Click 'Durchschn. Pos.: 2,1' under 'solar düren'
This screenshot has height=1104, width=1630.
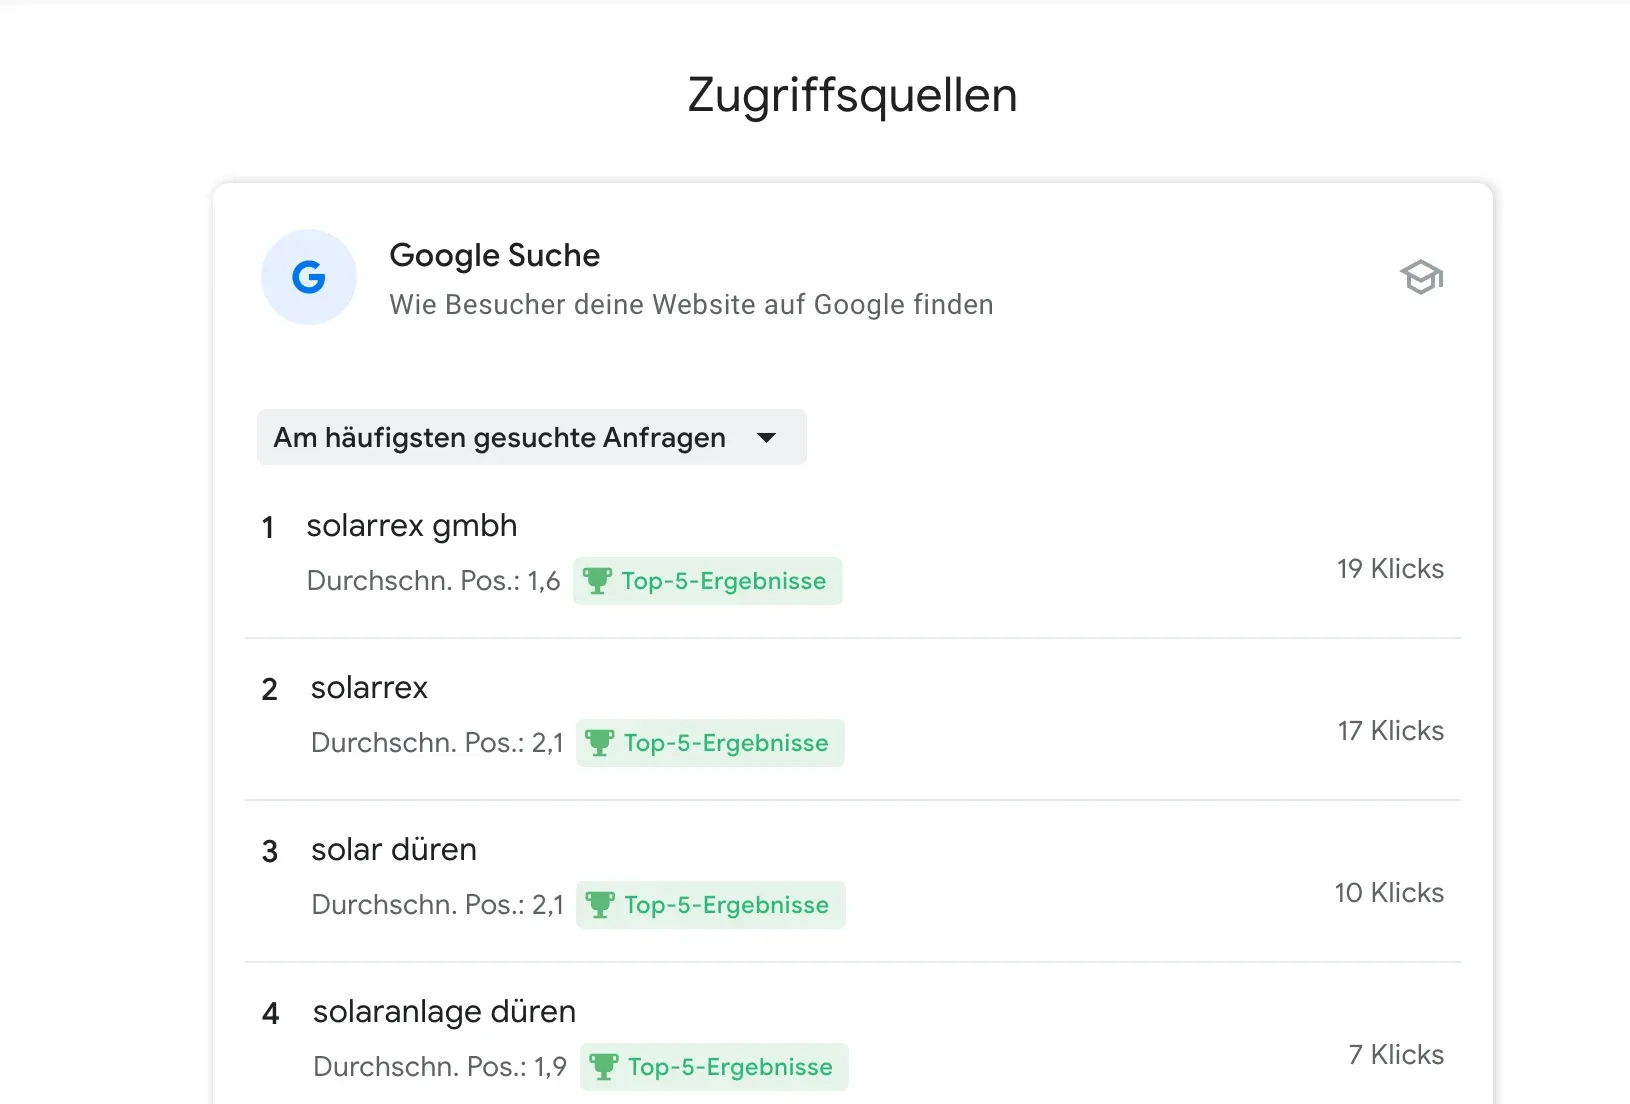pyautogui.click(x=436, y=904)
